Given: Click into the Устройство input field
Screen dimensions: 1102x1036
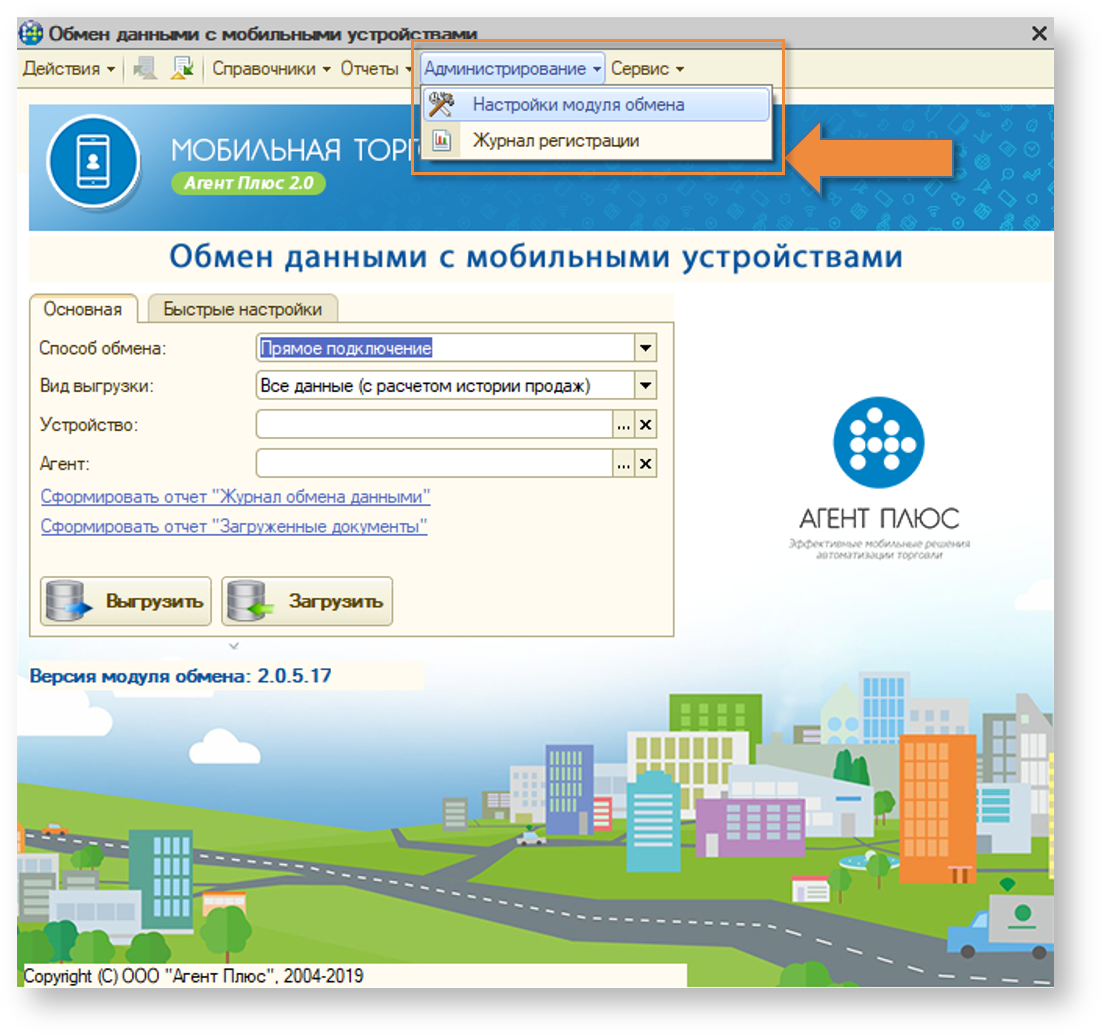Looking at the screenshot, I should coord(434,425).
